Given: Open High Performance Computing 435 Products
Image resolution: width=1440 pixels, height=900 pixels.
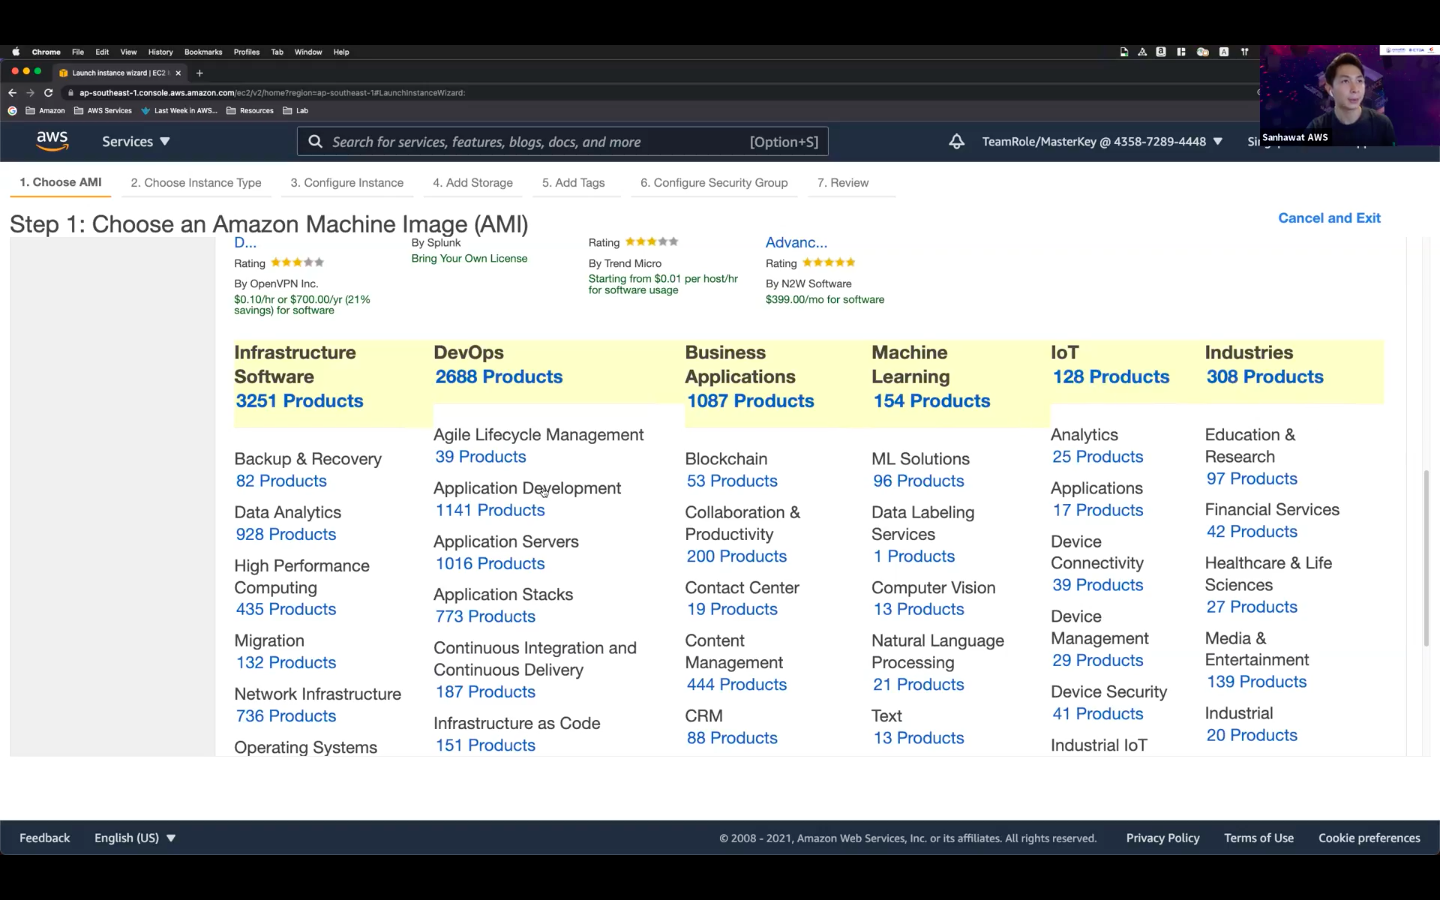Looking at the screenshot, I should coord(286,609).
